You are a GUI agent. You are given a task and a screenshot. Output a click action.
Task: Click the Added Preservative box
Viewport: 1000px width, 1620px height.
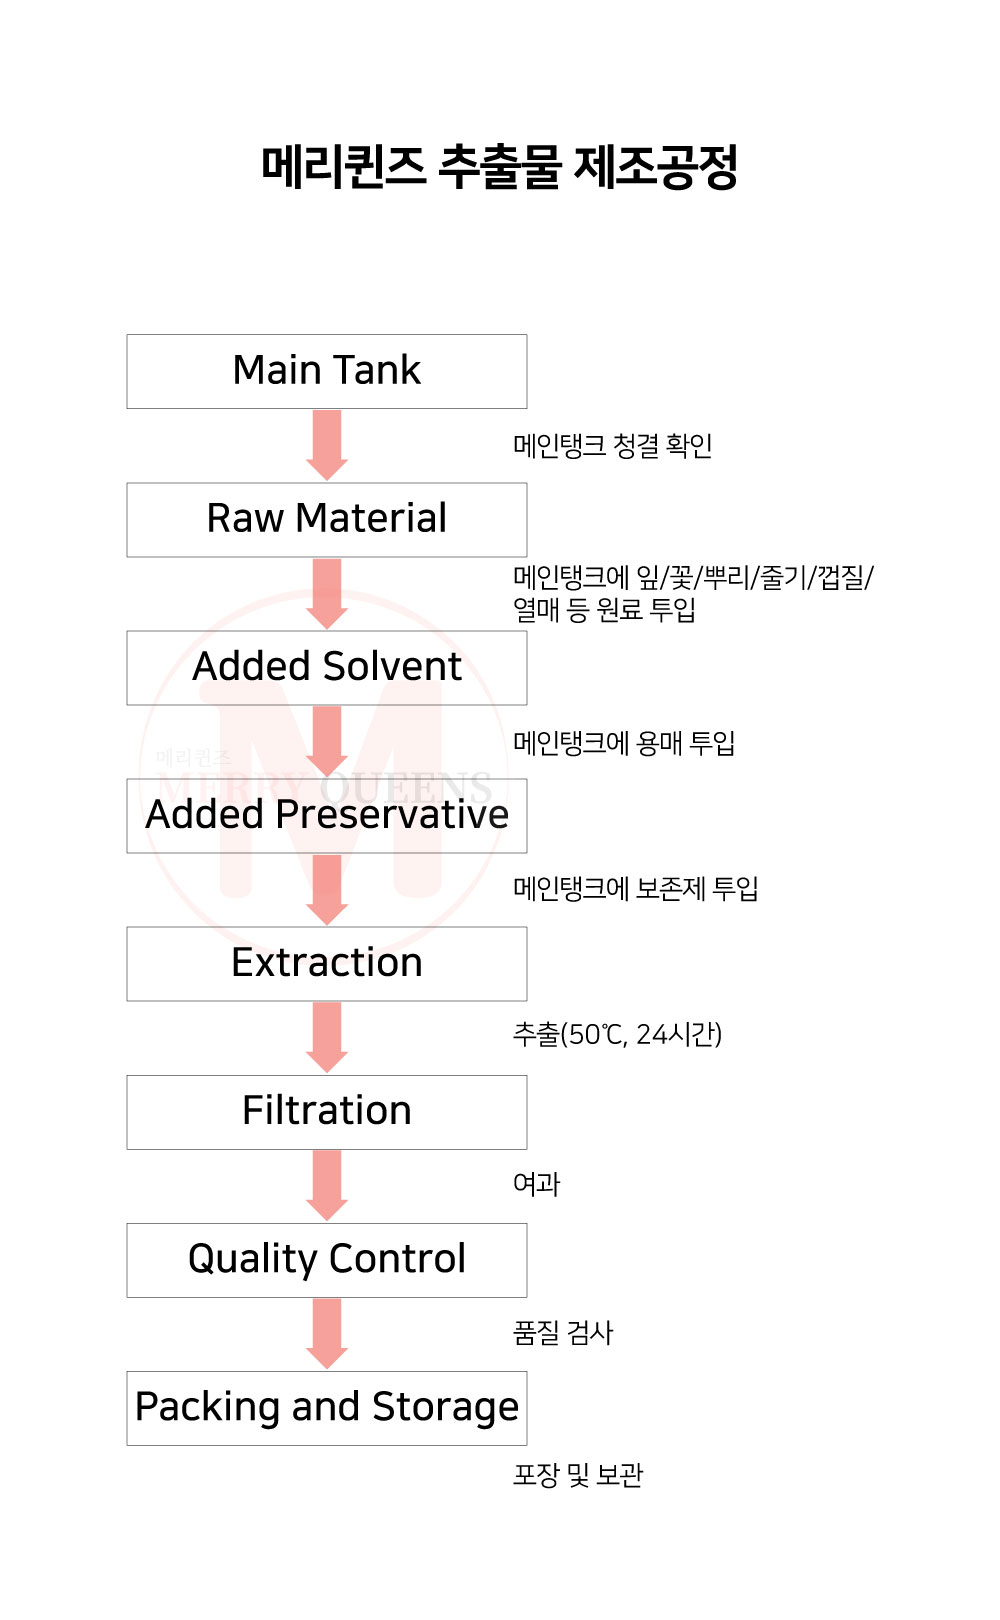pyautogui.click(x=327, y=815)
